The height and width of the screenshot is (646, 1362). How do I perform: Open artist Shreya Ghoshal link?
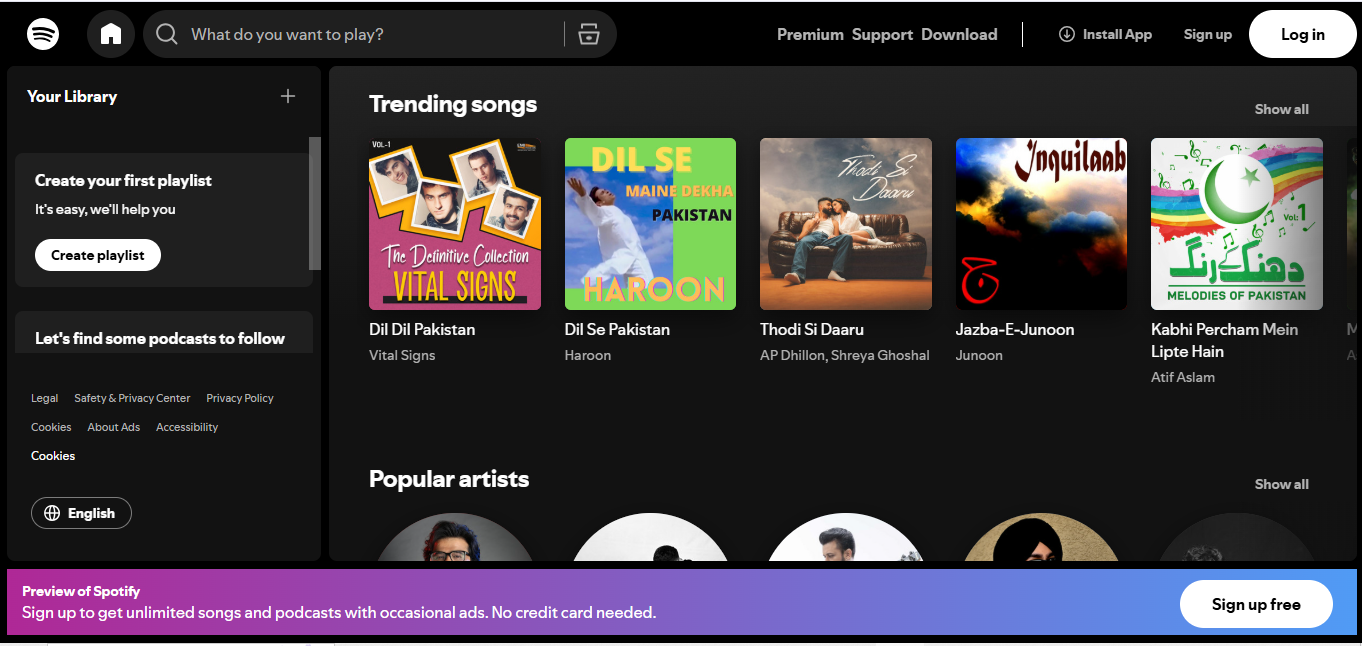pos(882,355)
